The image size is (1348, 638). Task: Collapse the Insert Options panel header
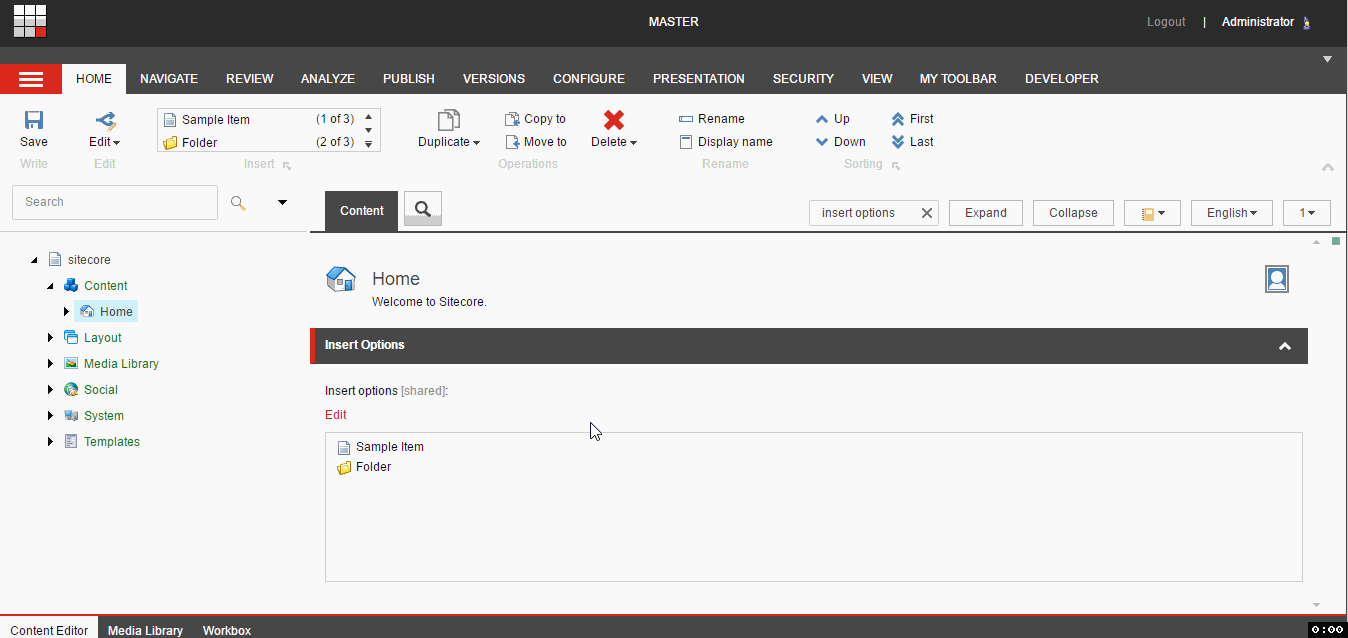[1285, 345]
